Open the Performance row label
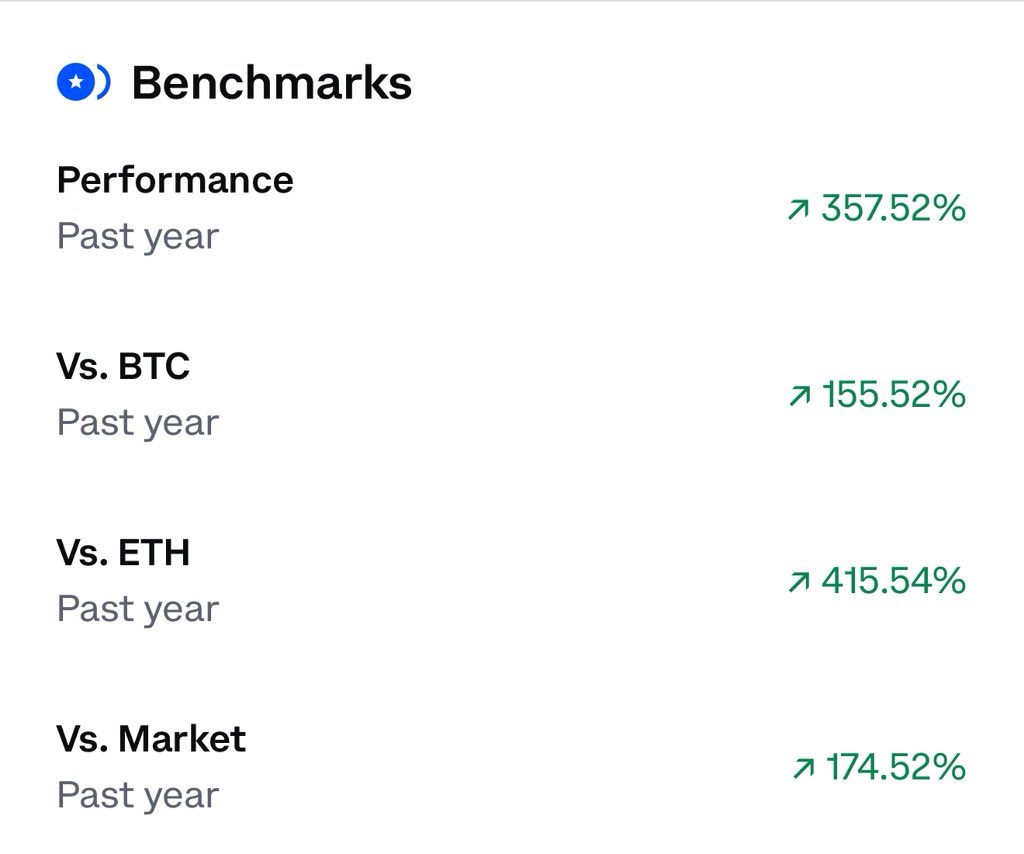The height and width of the screenshot is (854, 1024). [x=175, y=180]
